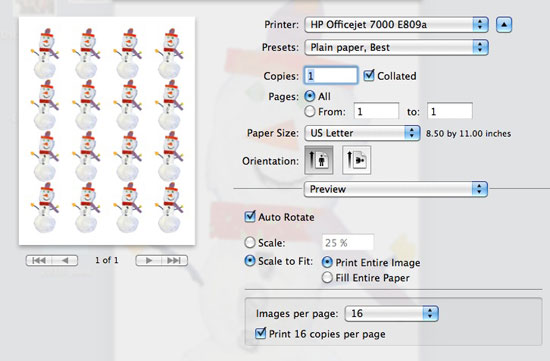Select portrait orientation icon
The height and width of the screenshot is (361, 550).
click(x=318, y=160)
